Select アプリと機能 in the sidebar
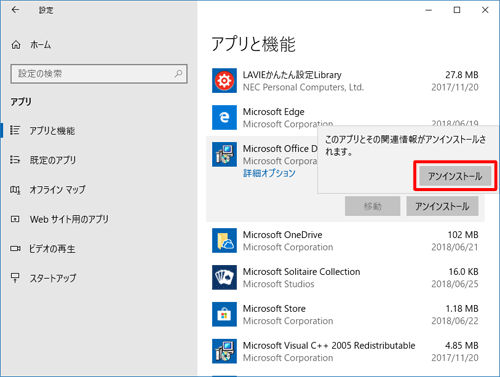The width and height of the screenshot is (500, 377). tap(52, 131)
